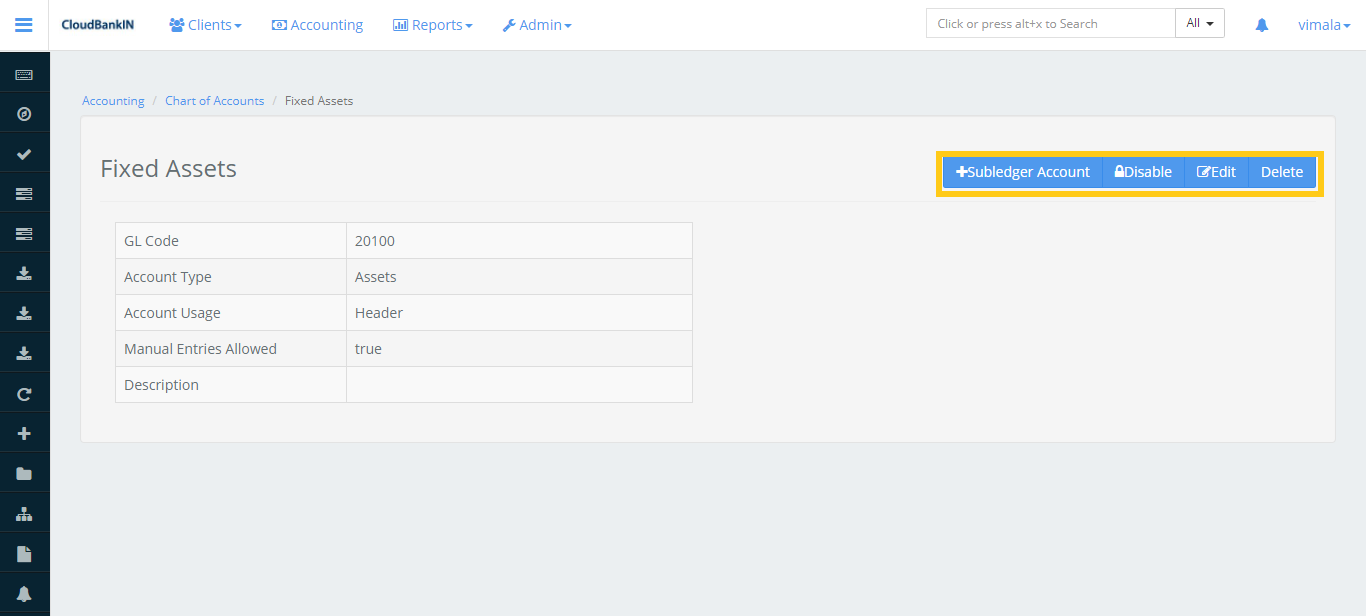
Task: Click the org chart hierarchy sidebar icon
Action: (x=24, y=512)
